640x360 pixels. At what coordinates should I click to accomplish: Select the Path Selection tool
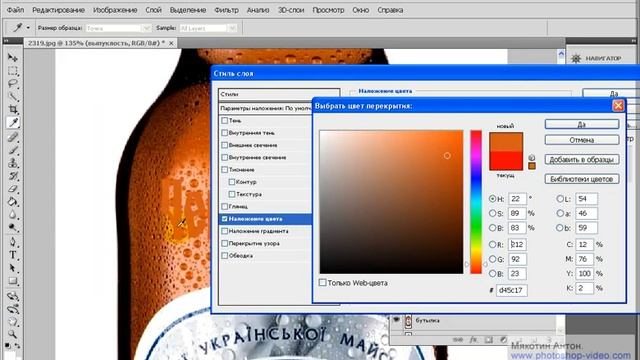(13, 268)
